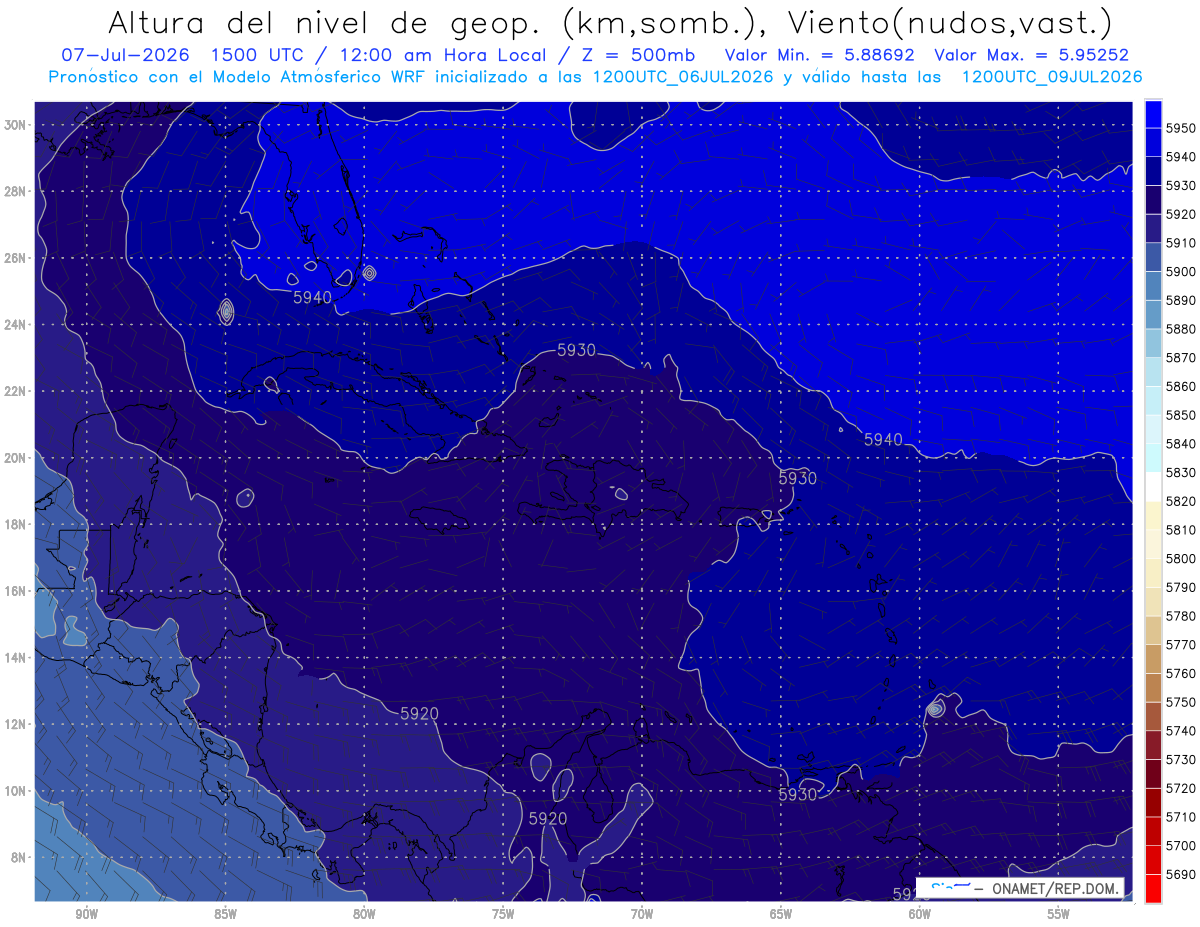Click the 26N latitude tick label

[x=16, y=258]
